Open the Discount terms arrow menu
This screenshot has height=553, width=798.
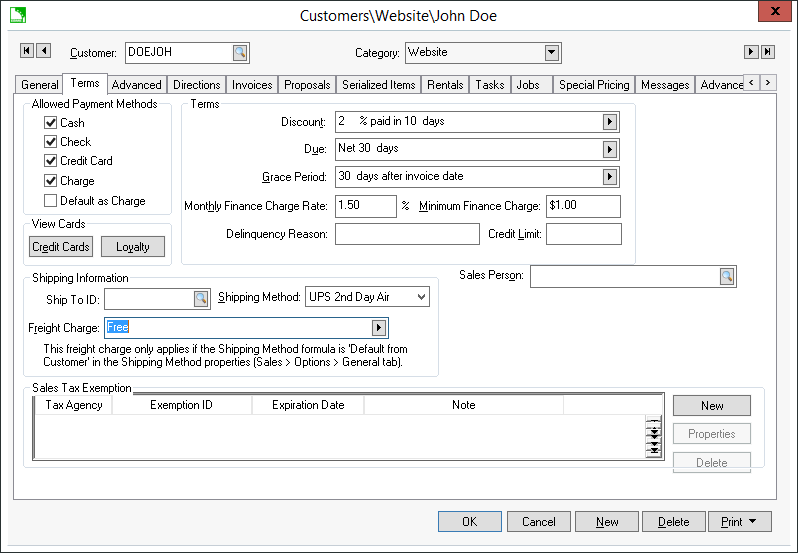pos(609,122)
